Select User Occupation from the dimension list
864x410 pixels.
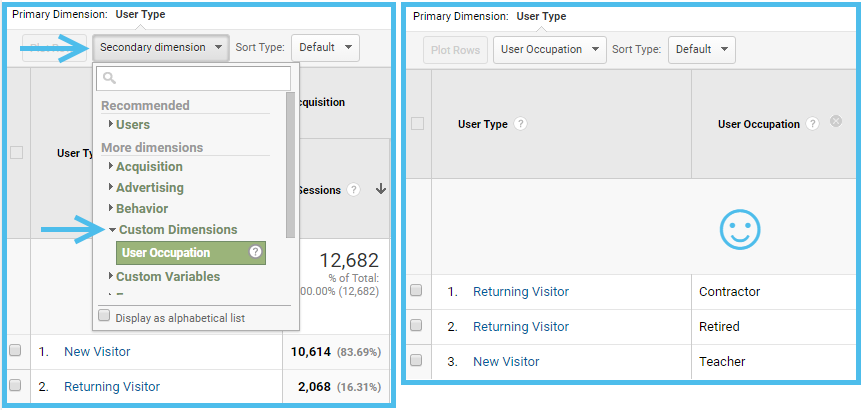[167, 253]
